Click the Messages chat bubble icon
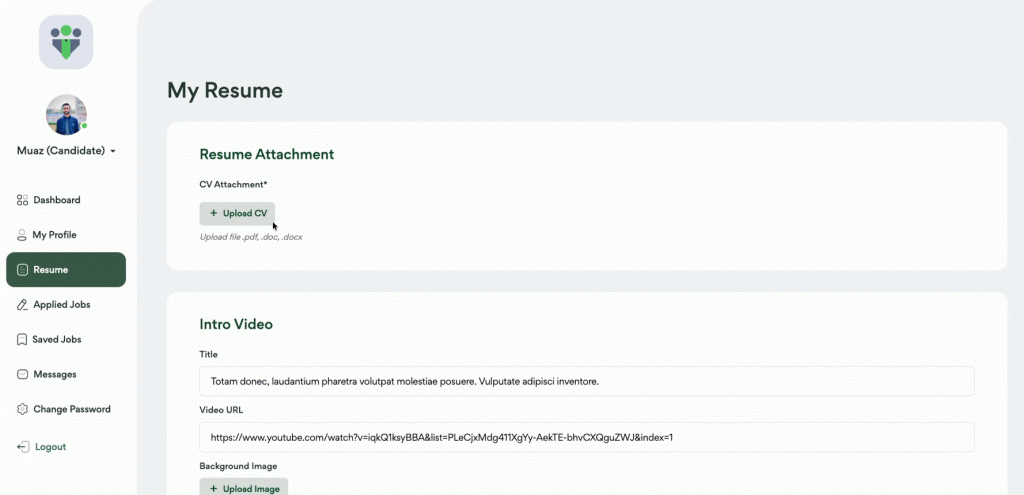Image resolution: width=1024 pixels, height=495 pixels. (x=22, y=375)
